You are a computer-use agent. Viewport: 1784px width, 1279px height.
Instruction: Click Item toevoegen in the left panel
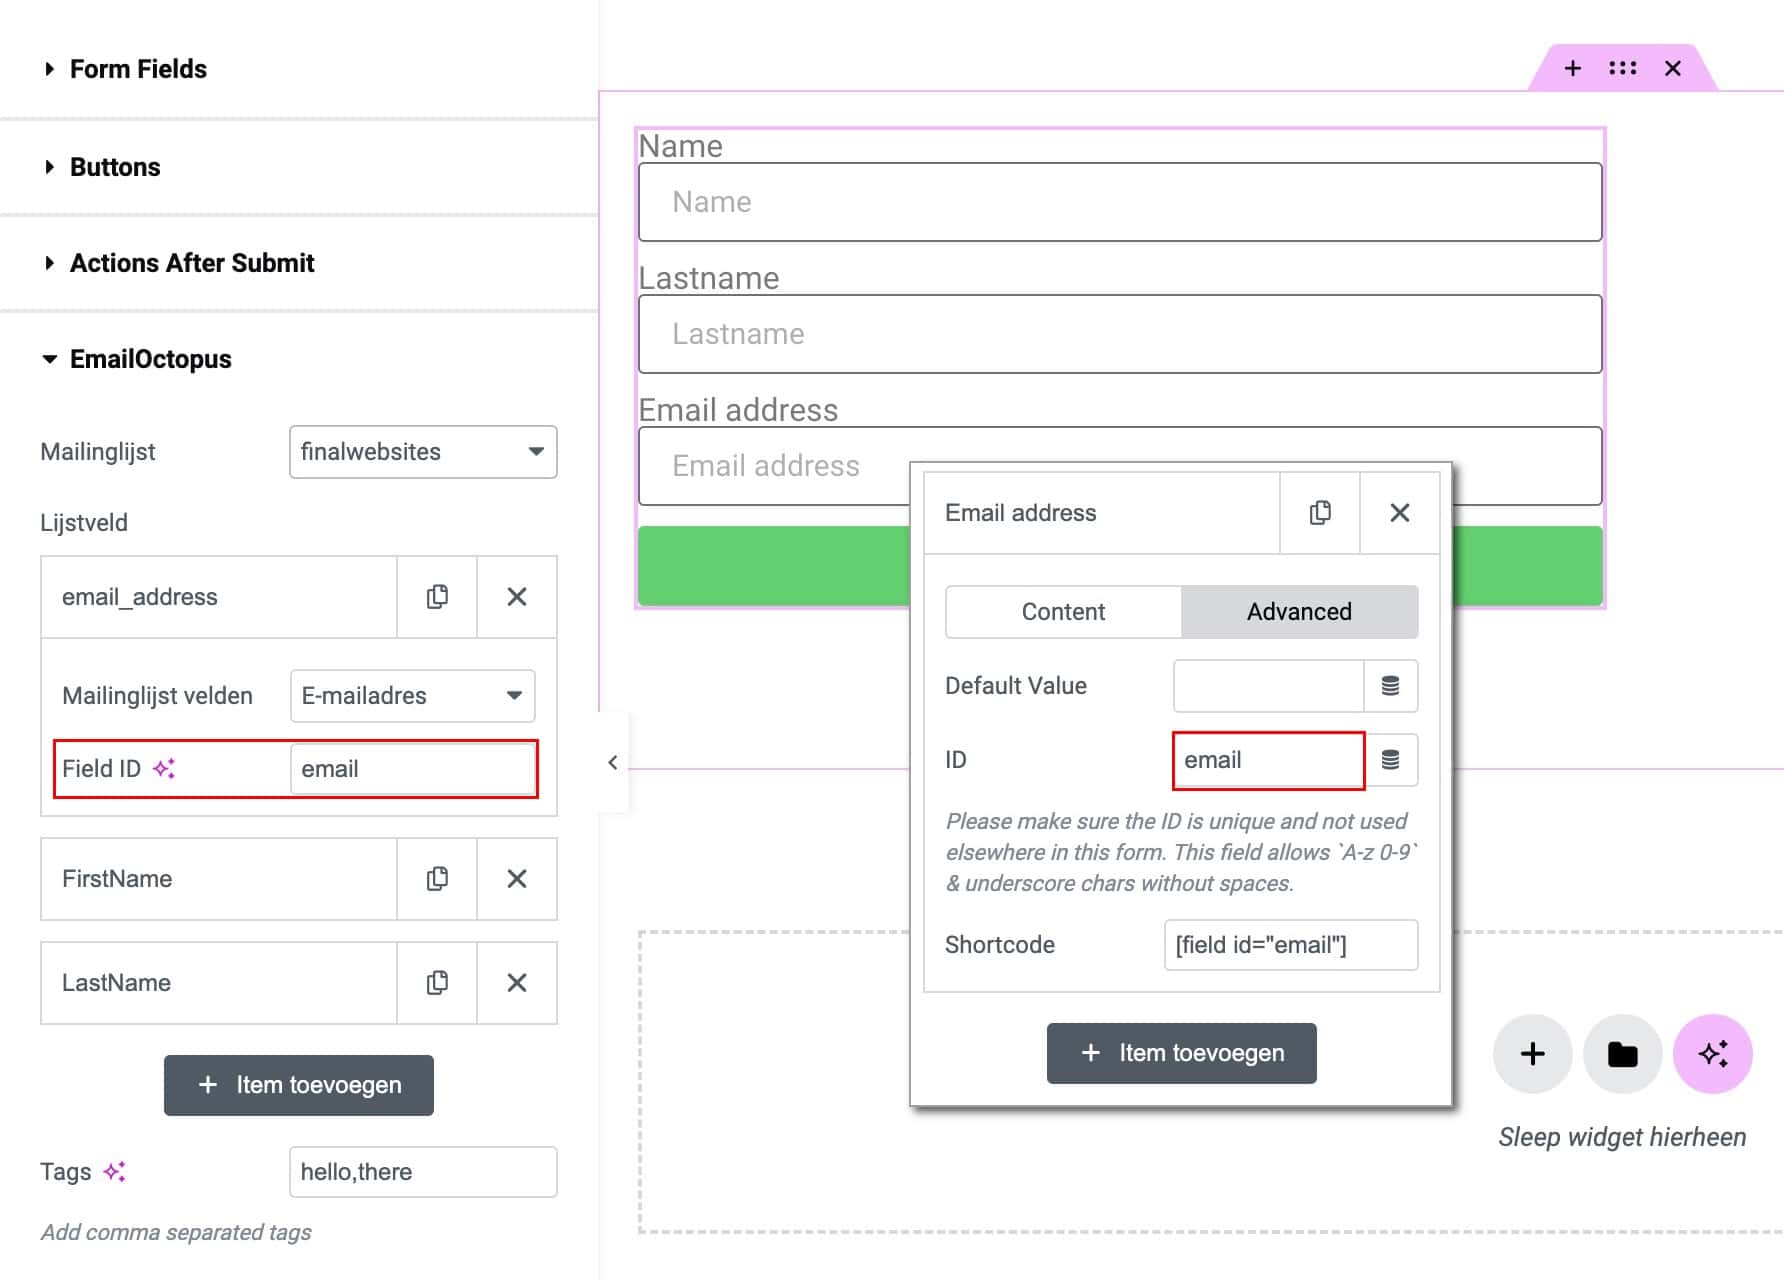(299, 1085)
